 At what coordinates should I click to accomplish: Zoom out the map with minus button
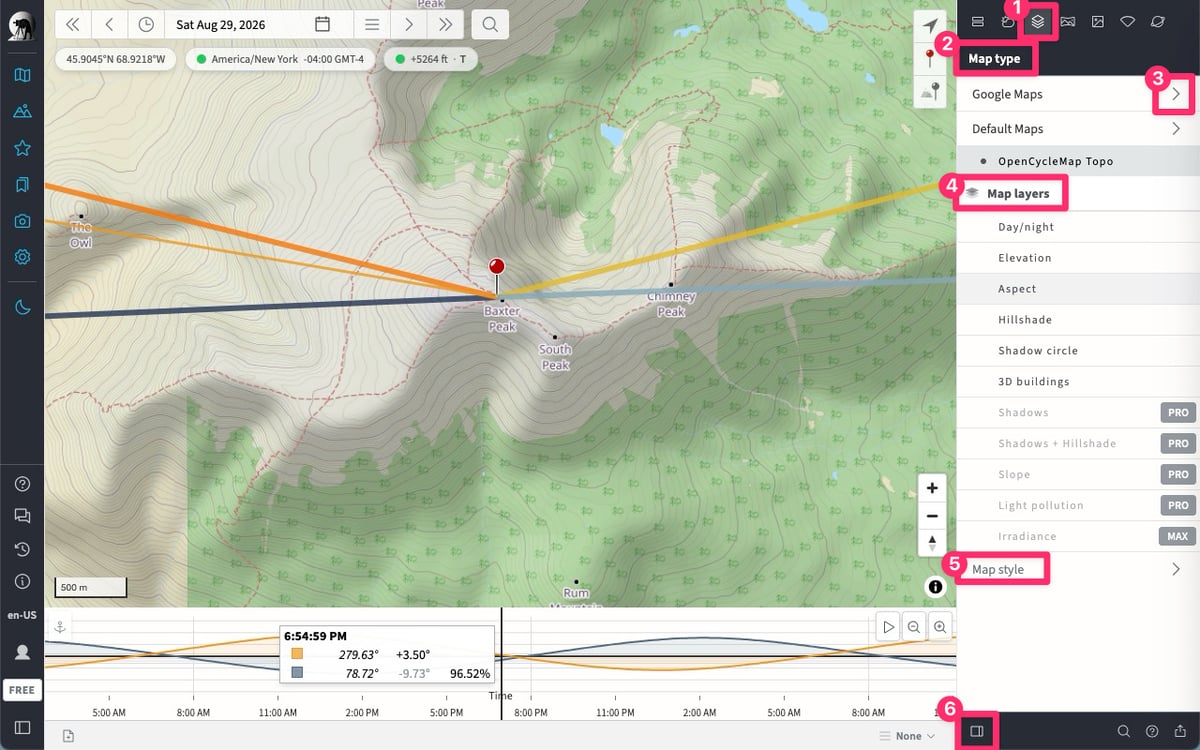(932, 516)
